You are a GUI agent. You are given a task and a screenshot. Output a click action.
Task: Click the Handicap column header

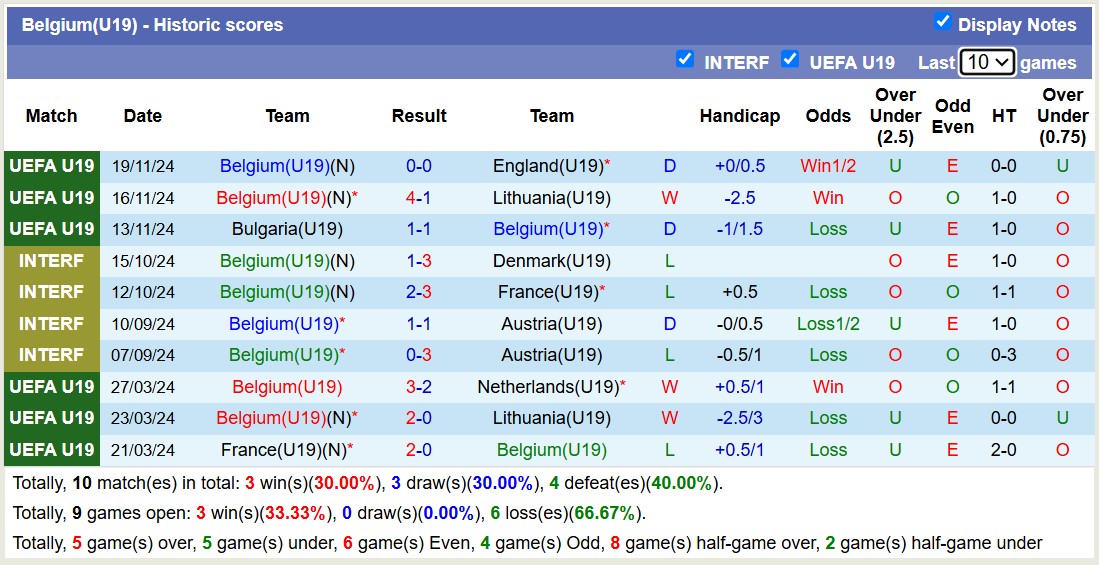point(739,116)
